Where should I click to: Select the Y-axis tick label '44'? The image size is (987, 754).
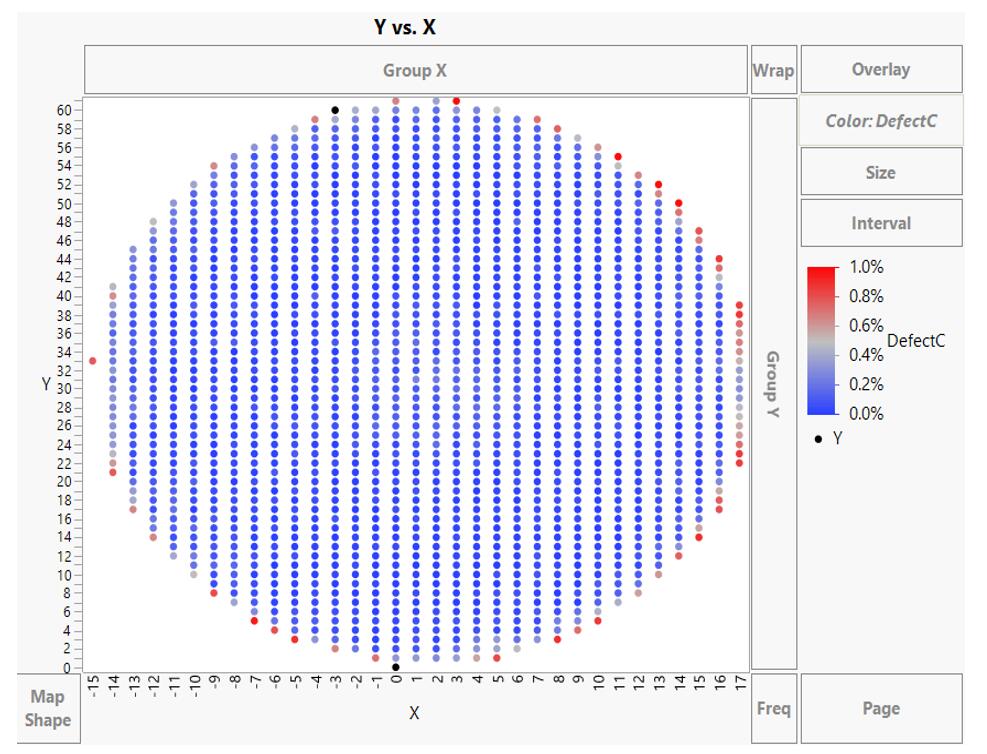pyautogui.click(x=64, y=259)
